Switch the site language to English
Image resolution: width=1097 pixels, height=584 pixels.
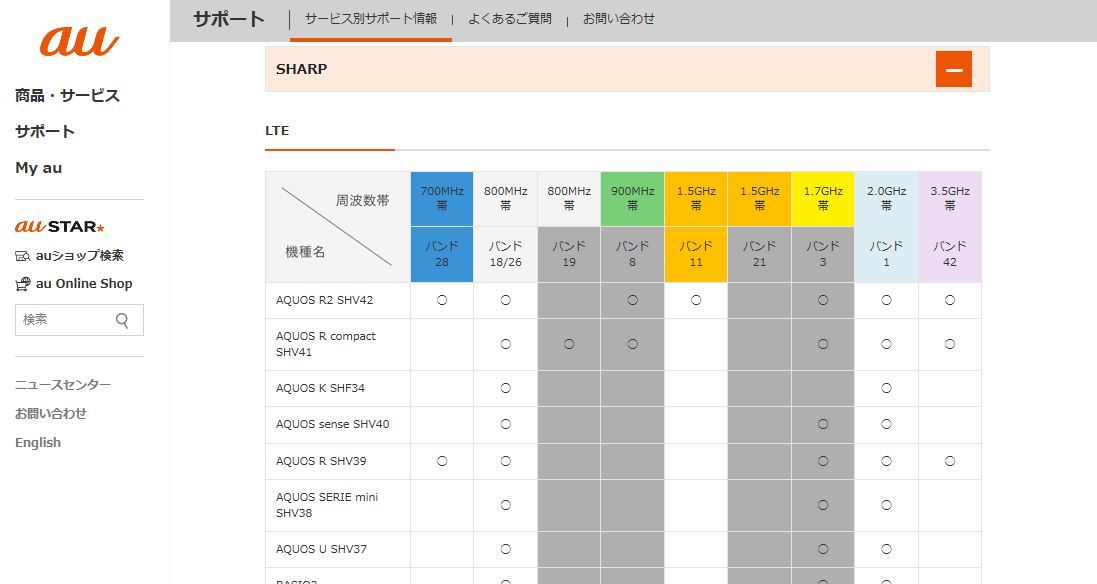pyautogui.click(x=37, y=441)
